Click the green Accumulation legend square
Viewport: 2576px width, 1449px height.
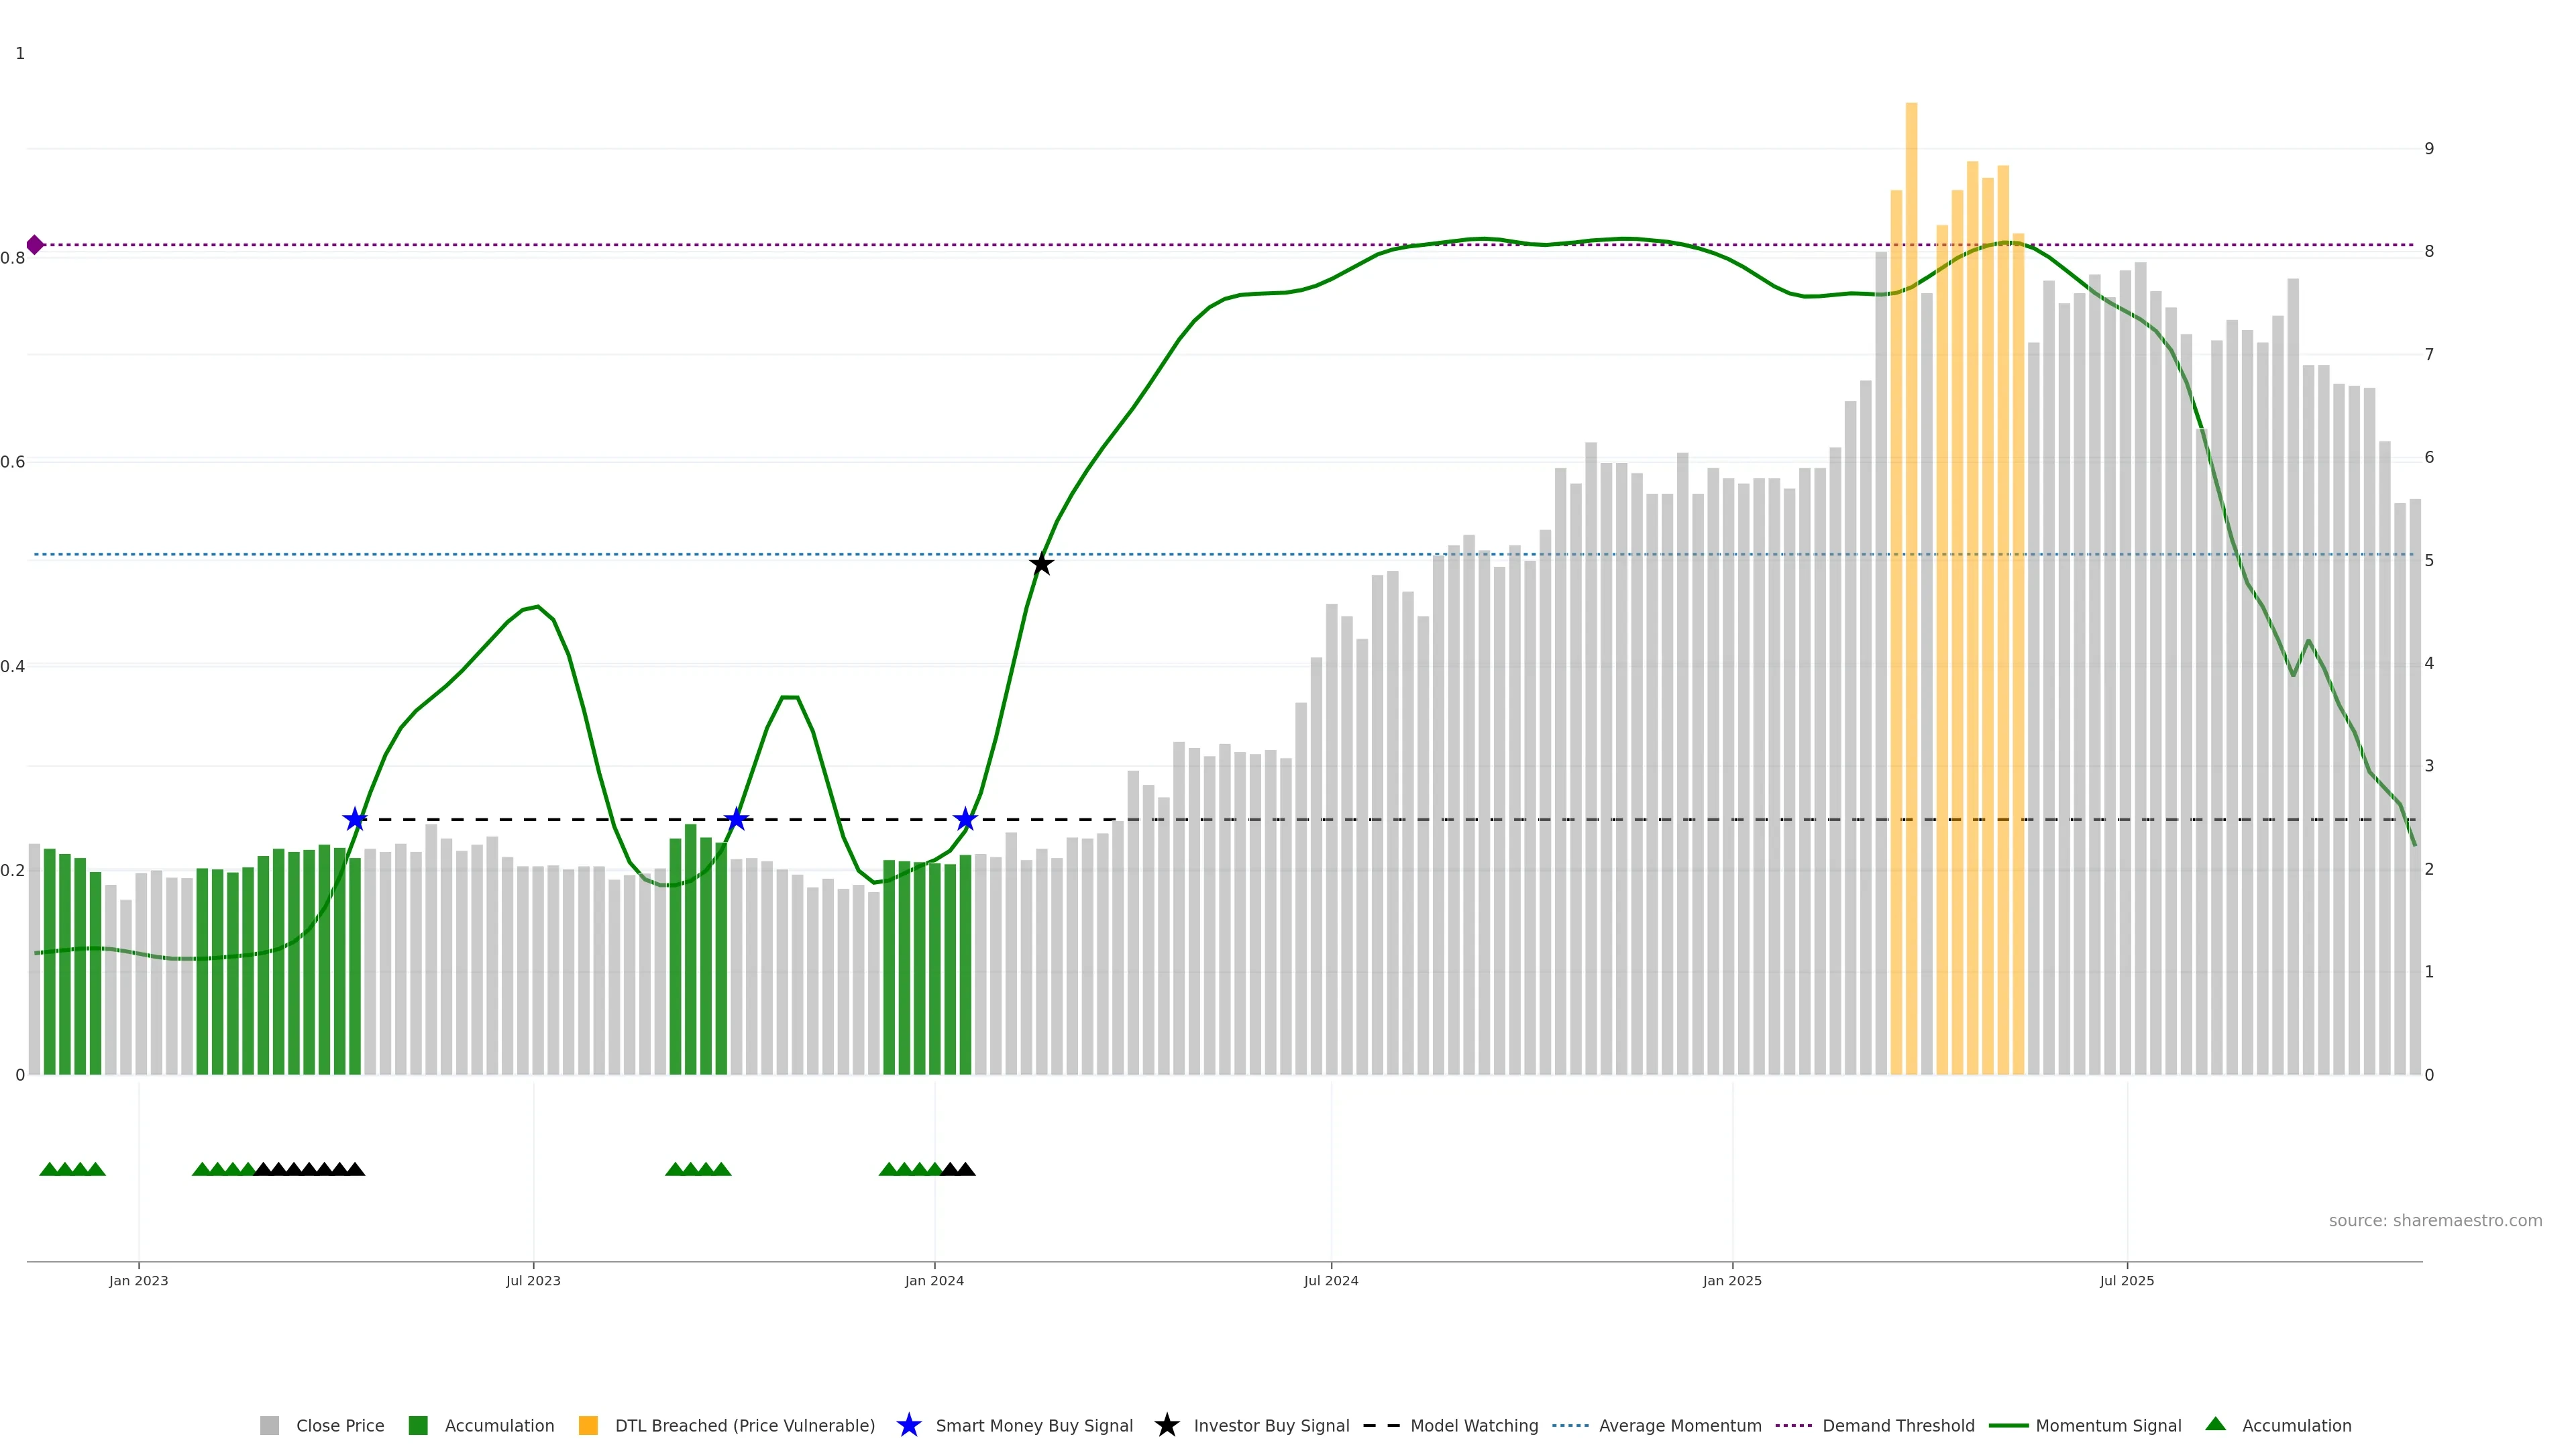tap(418, 1425)
